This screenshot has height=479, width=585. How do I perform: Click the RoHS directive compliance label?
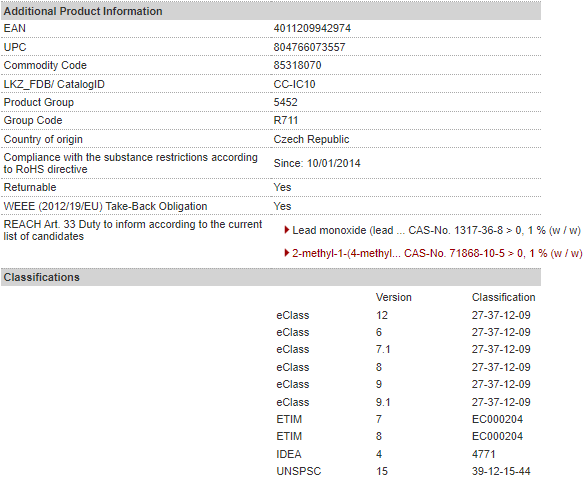coord(131,163)
